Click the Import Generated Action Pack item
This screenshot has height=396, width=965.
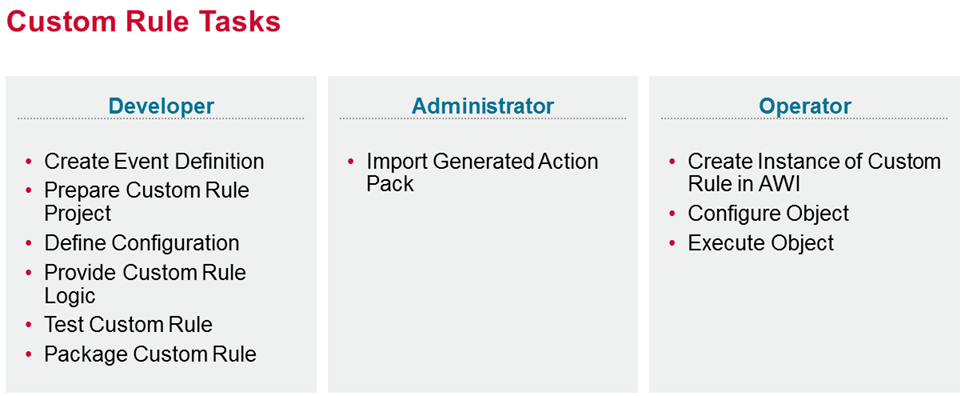482,172
